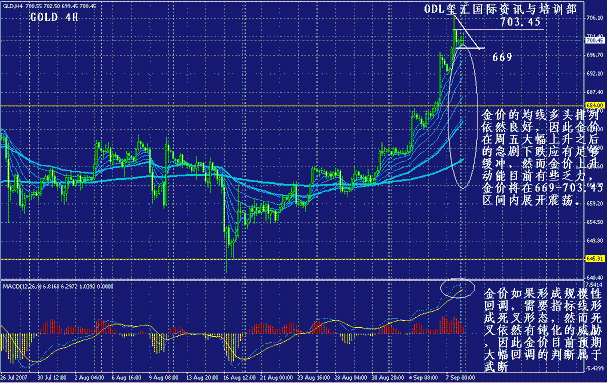Click the 9 Aug 08:00 date label
This screenshot has width=608, height=383.
point(163,378)
